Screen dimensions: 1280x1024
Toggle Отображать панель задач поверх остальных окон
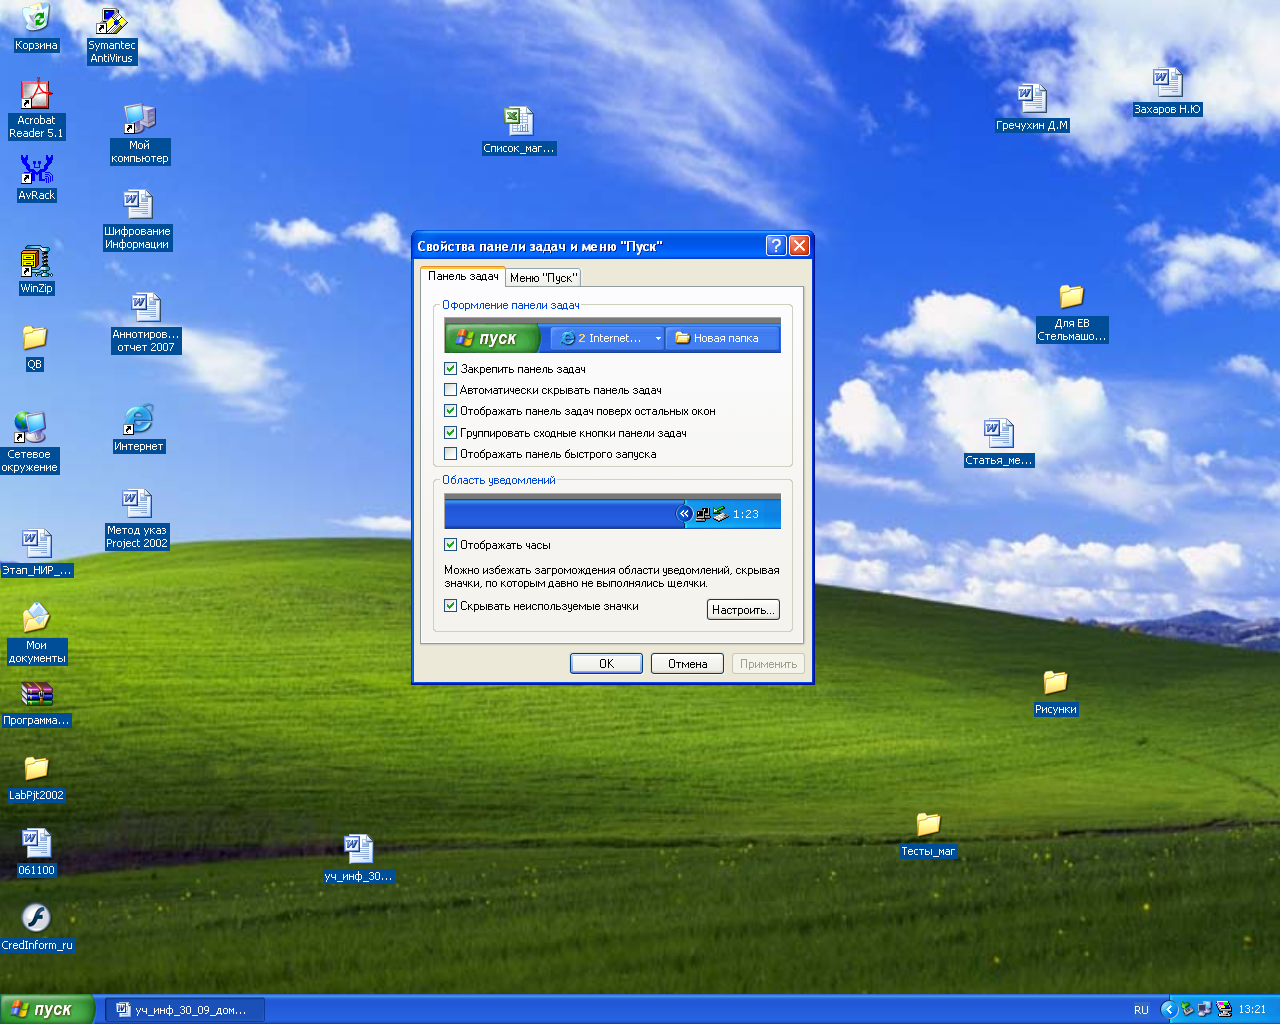coord(450,411)
